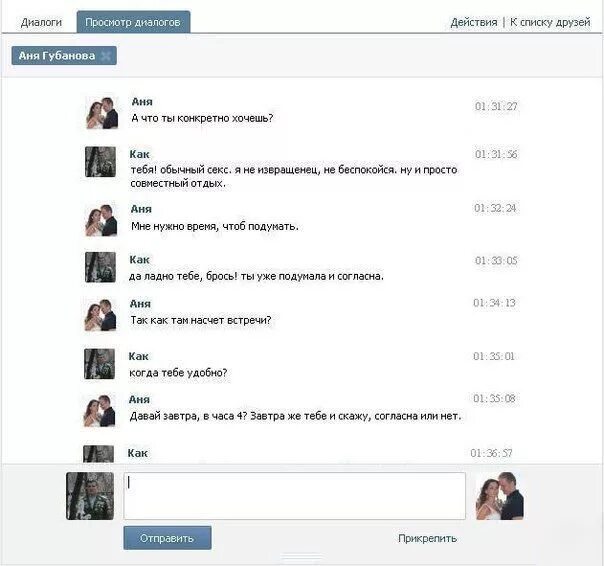The image size is (604, 566).
Task: Click the Отправить button
Action: [x=167, y=538]
